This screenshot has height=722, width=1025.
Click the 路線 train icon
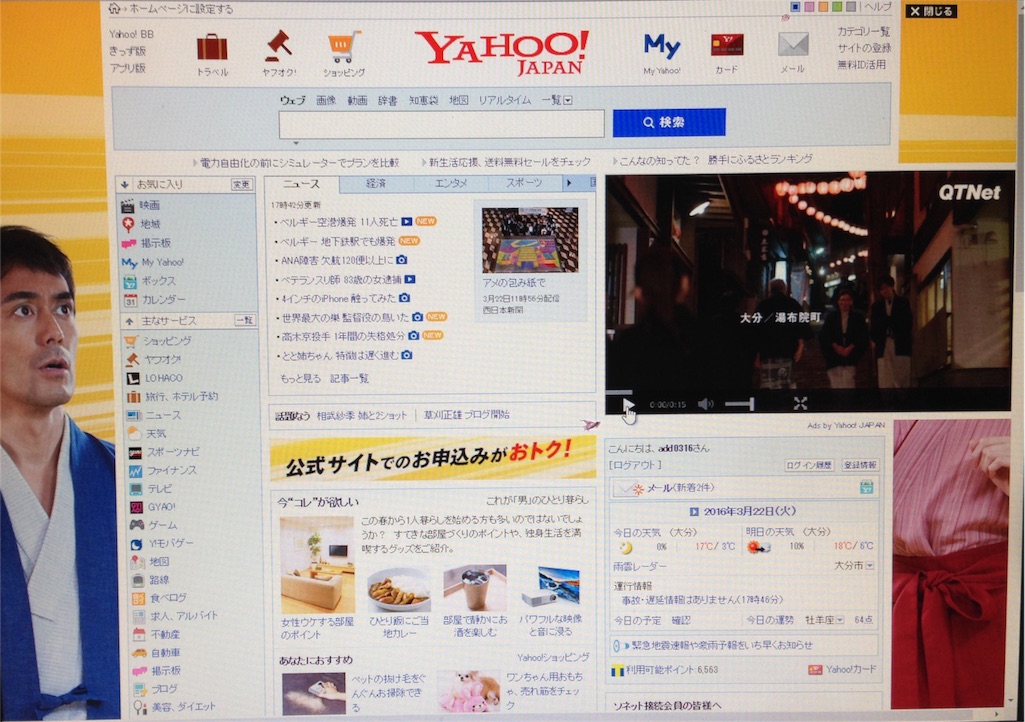pos(137,580)
